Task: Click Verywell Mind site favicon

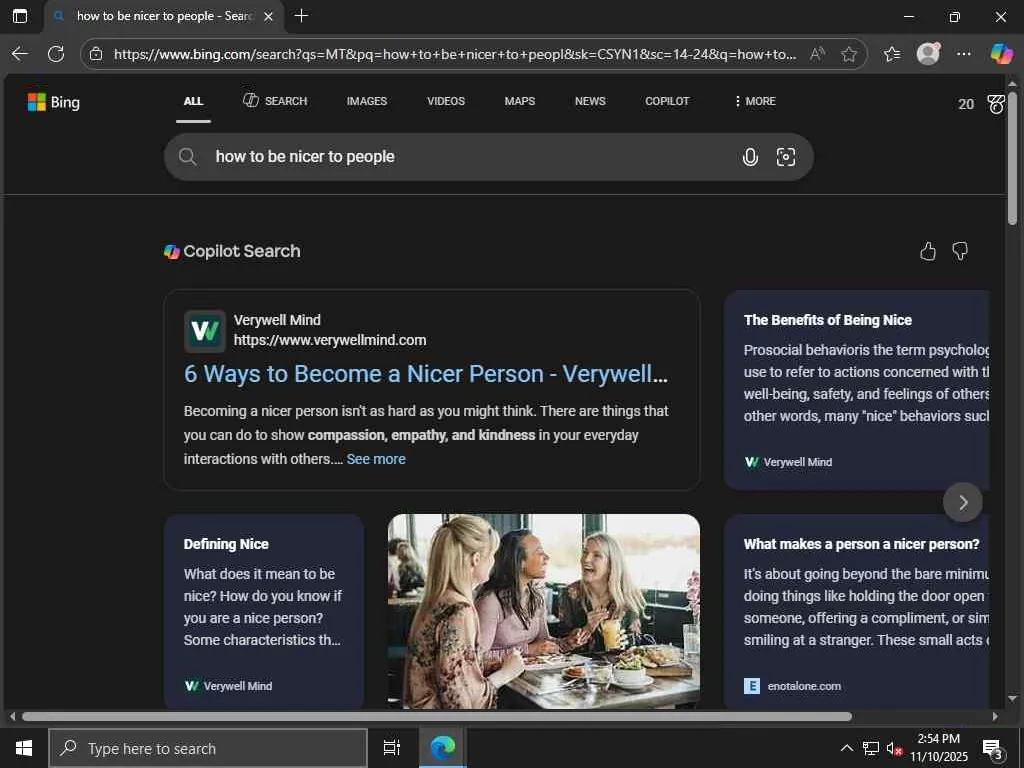Action: 204,331
